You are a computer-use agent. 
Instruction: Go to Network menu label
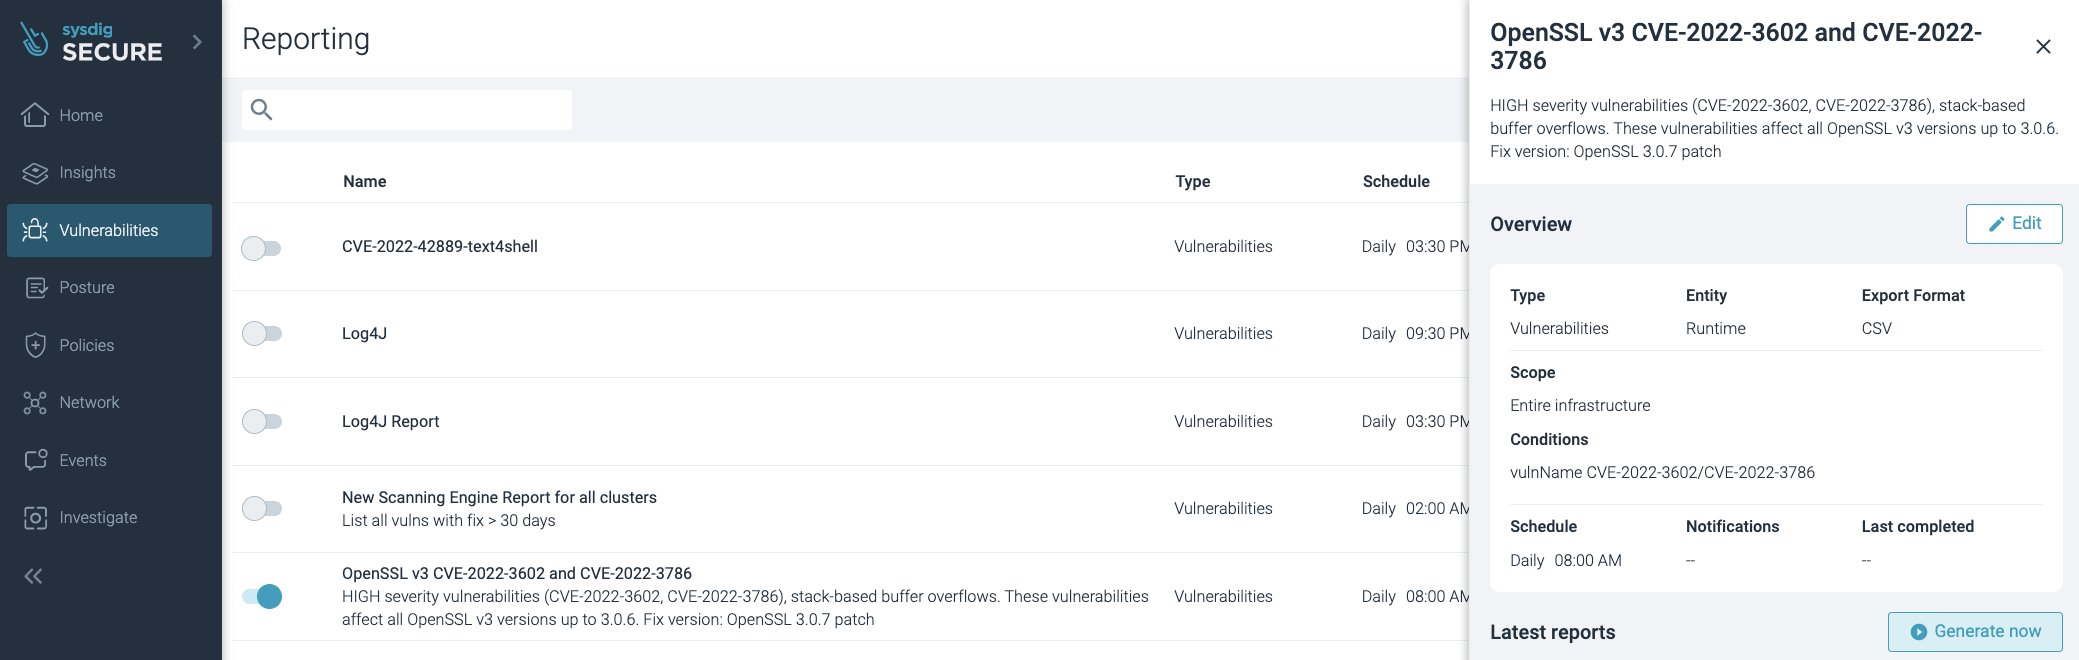[x=89, y=403]
